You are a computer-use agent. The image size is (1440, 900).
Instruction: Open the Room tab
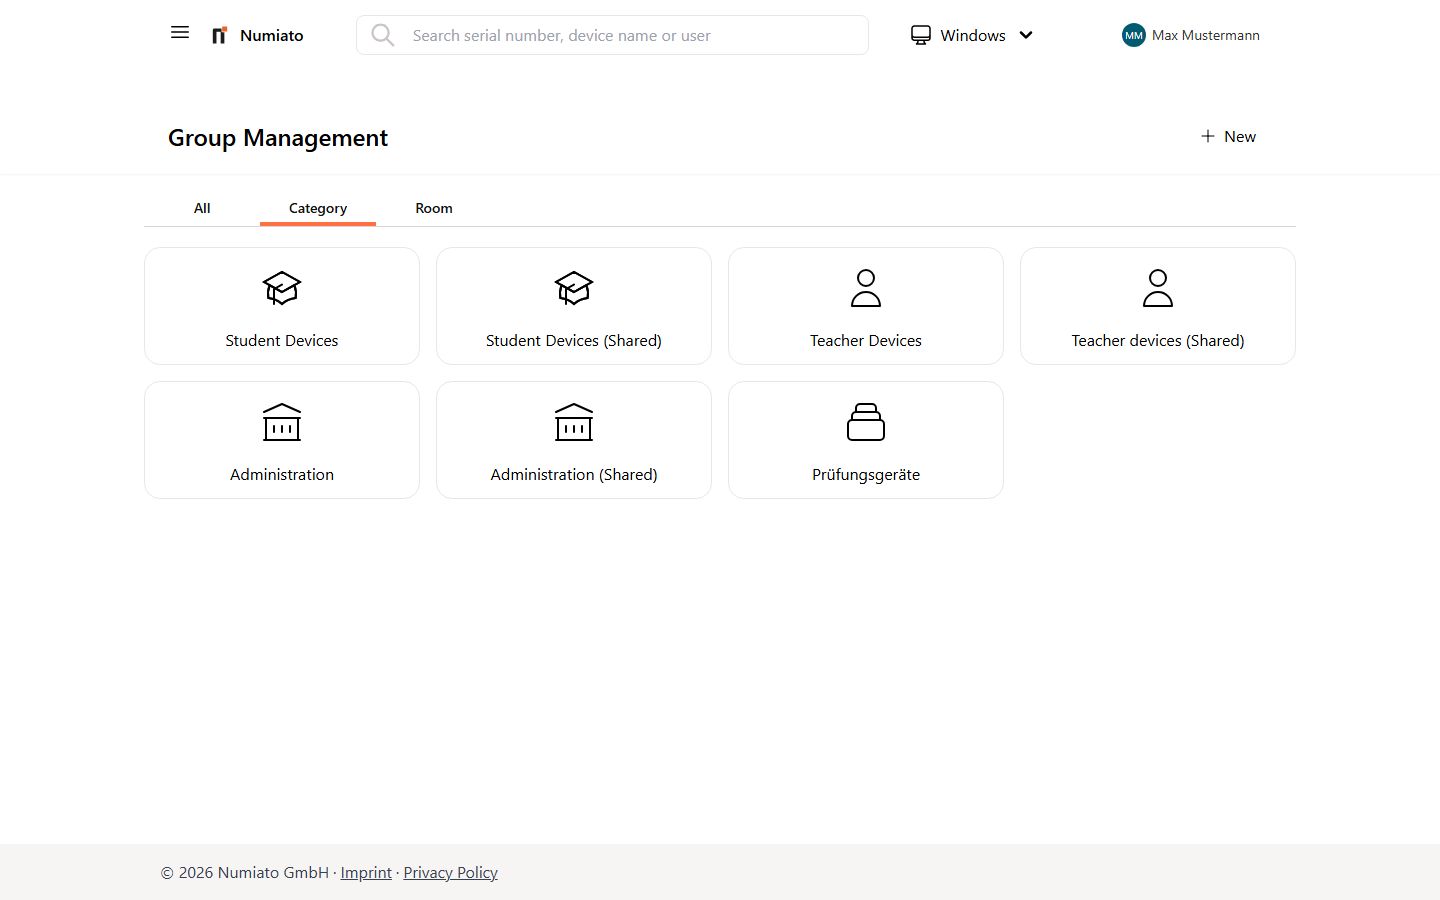click(433, 208)
